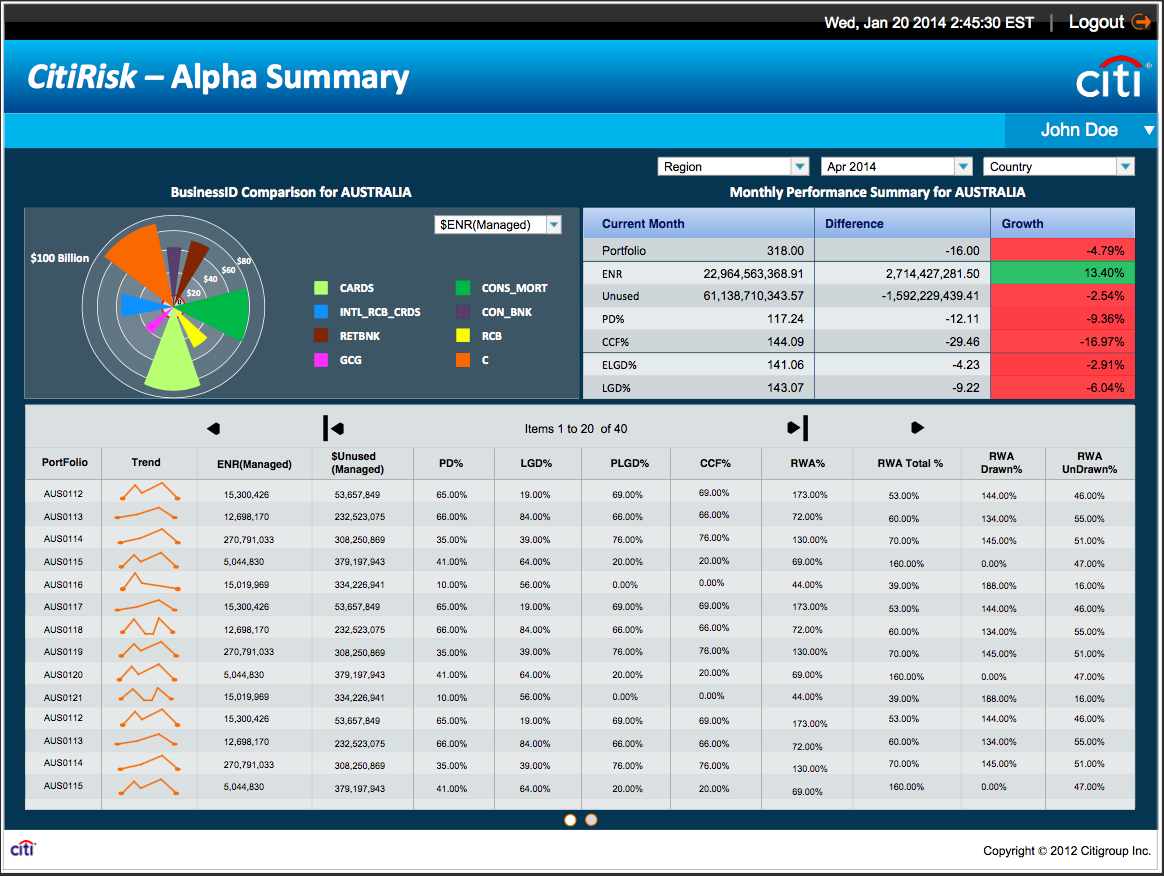Viewport: 1164px width, 876px height.
Task: Select portfolio AUS0121 in the table
Action: [63, 698]
